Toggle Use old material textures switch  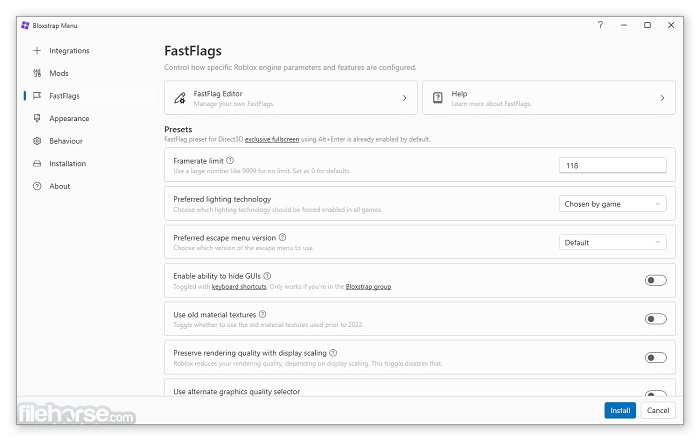[655, 319]
